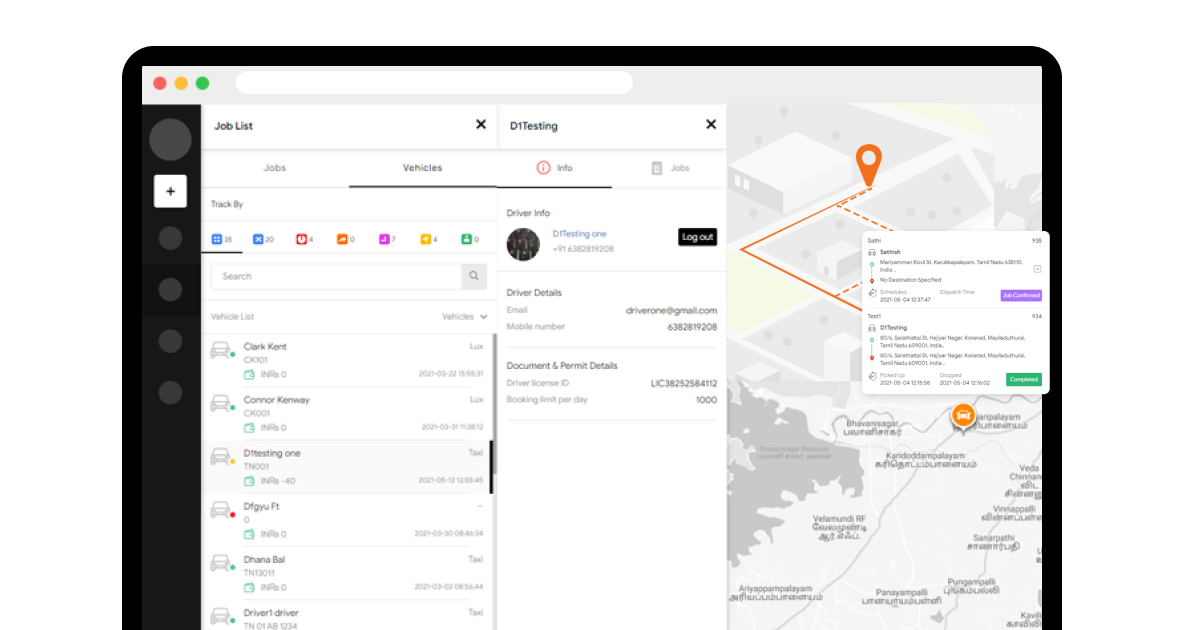
Task: Click the car icon beside Clark Kent
Action: [221, 350]
